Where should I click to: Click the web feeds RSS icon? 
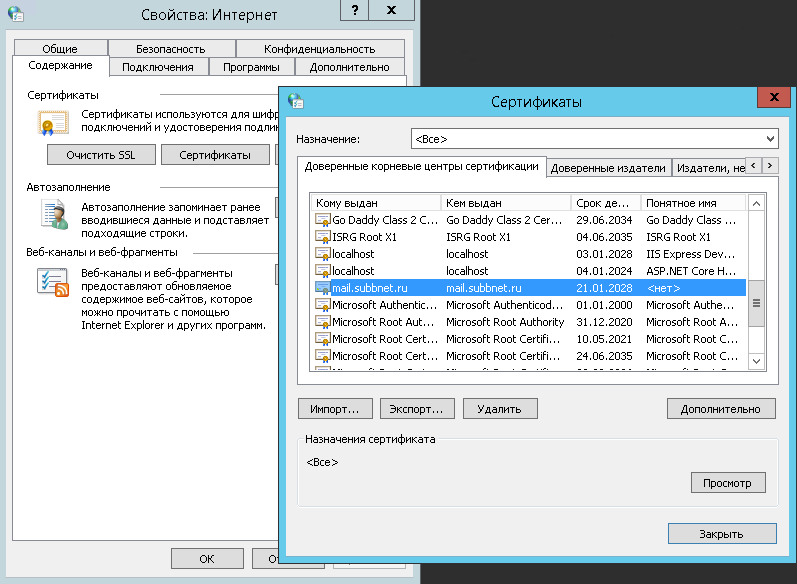[52, 283]
